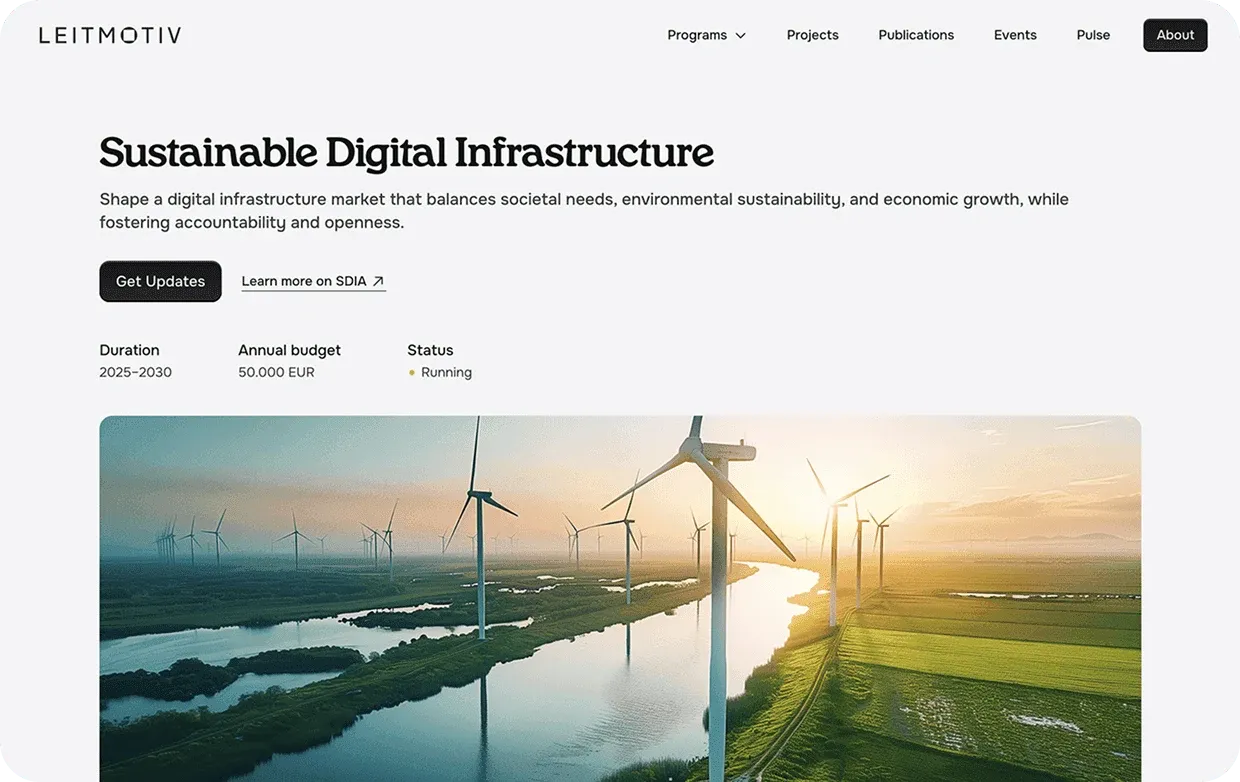
Task: Click the 50.000 EUR budget value
Action: click(276, 372)
